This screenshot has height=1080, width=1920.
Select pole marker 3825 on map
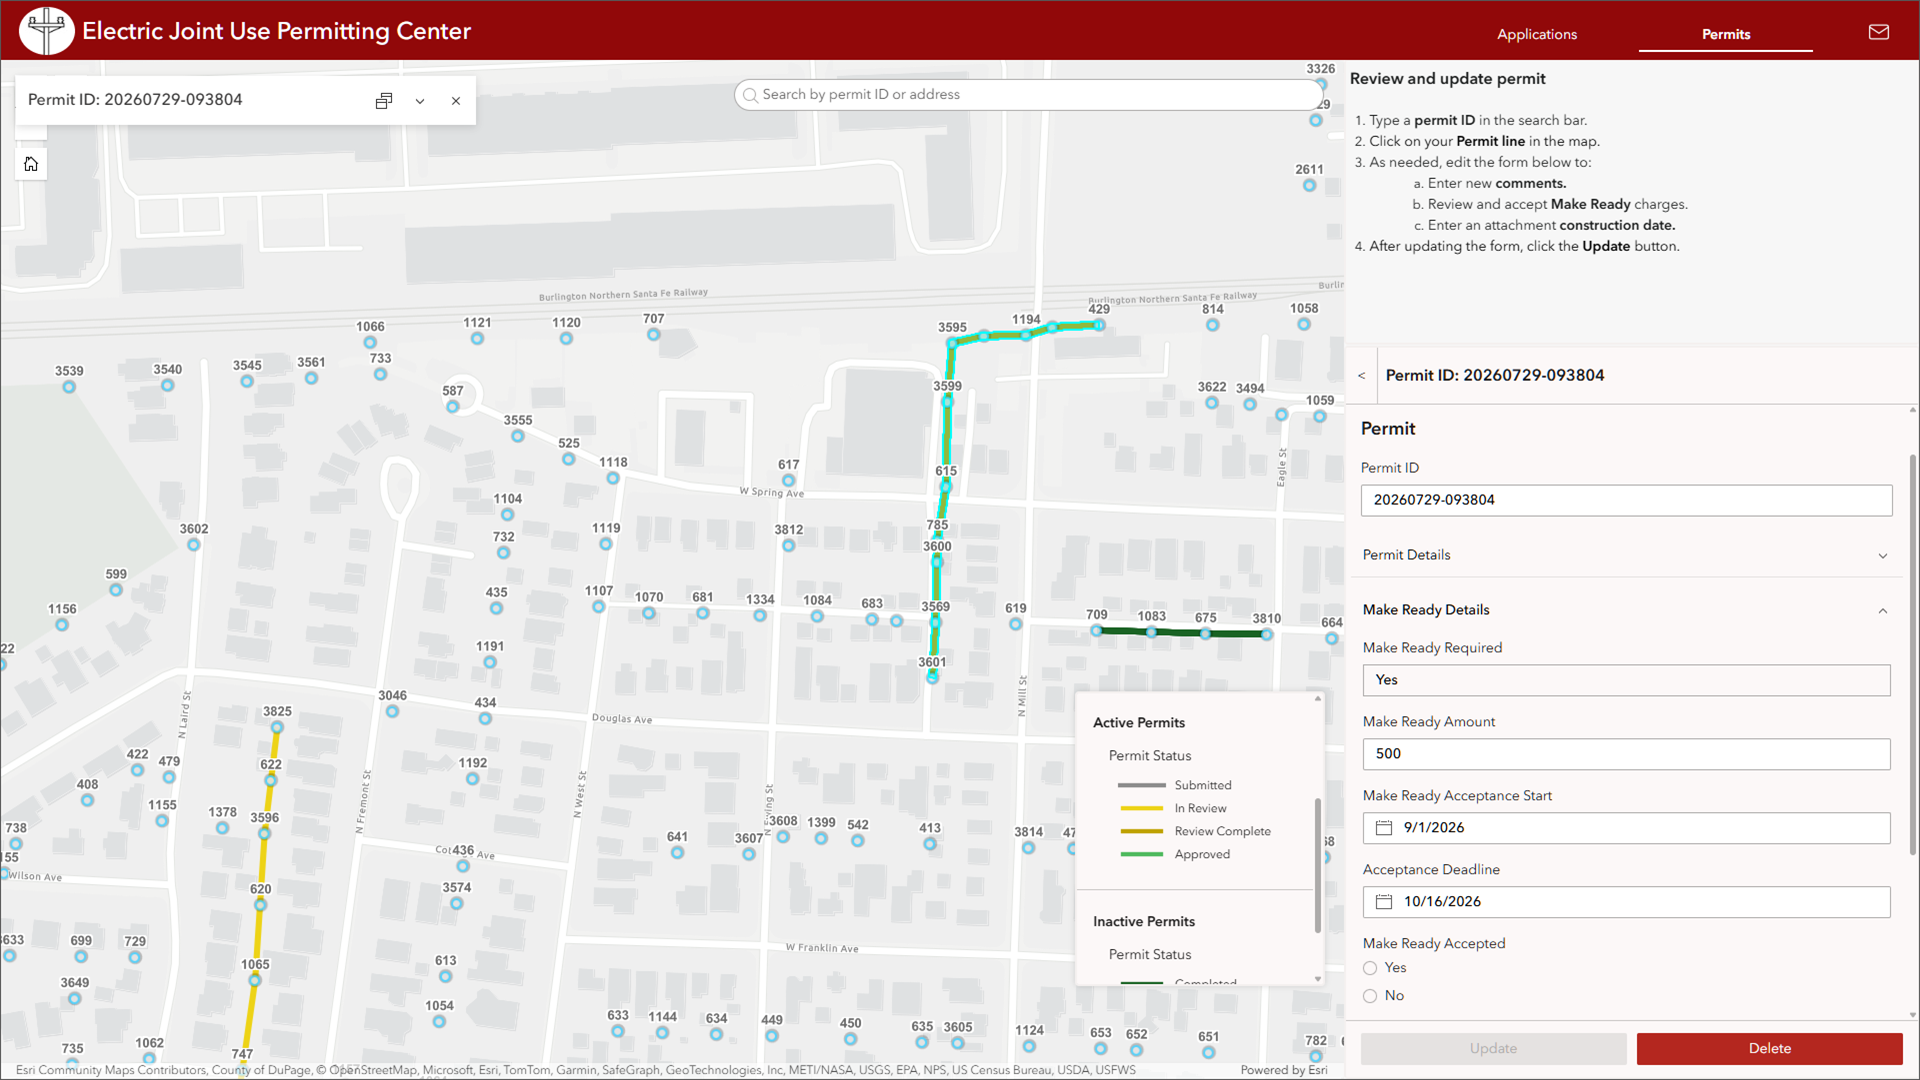tap(277, 728)
